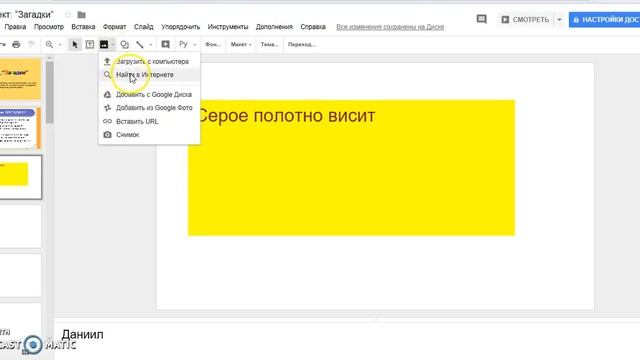The height and width of the screenshot is (360, 640).
Task: Expand arrow next to СМОТРЕТЬ button
Action: (560, 20)
